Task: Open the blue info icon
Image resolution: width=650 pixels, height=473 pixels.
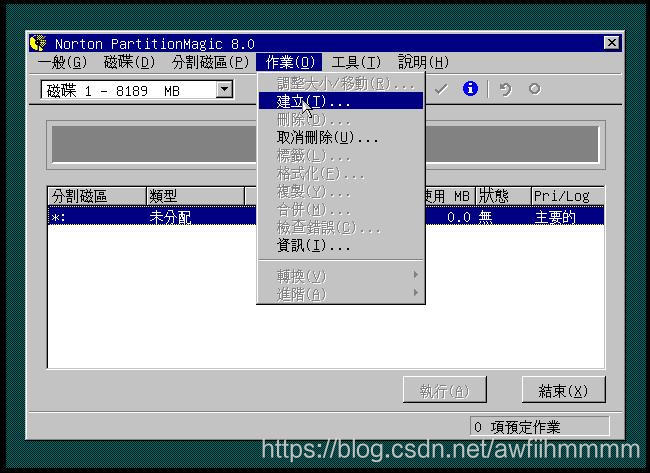Action: [470, 89]
